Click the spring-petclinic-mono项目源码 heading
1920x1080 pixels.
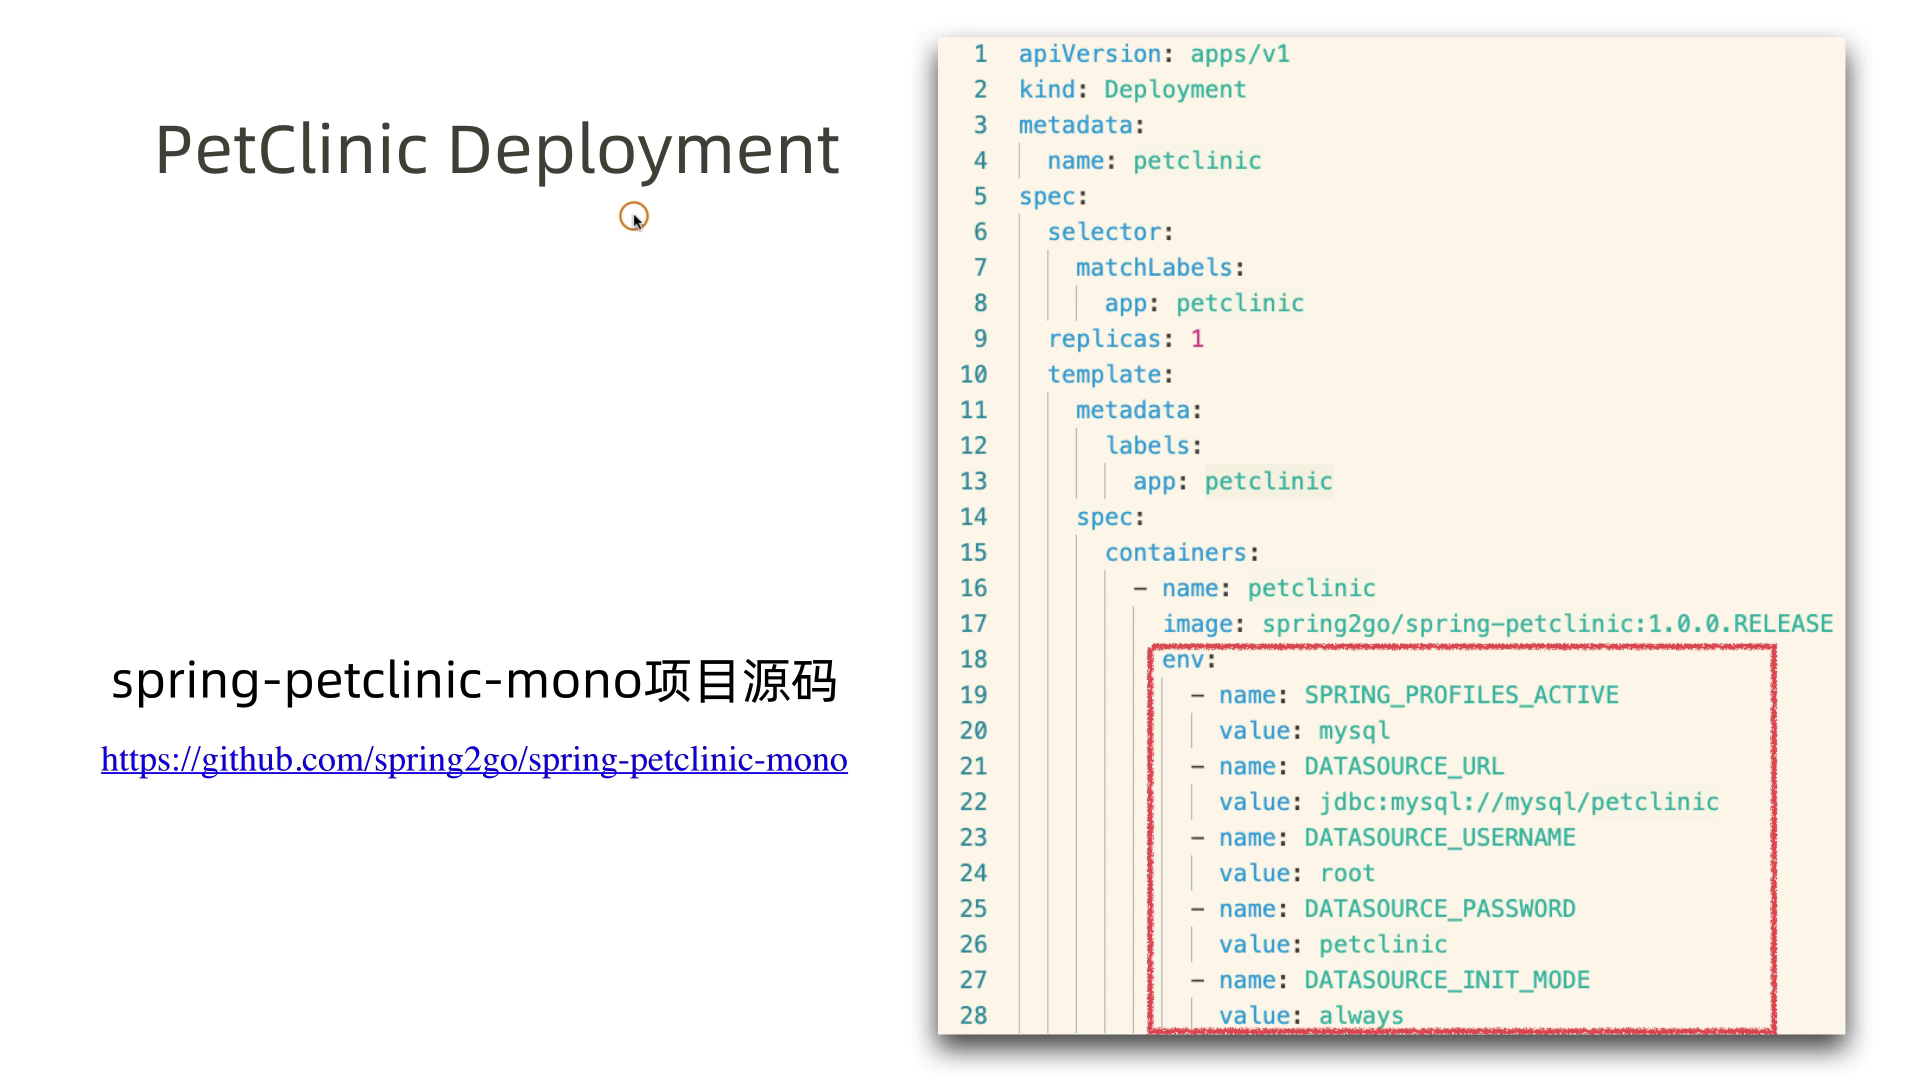(x=474, y=681)
